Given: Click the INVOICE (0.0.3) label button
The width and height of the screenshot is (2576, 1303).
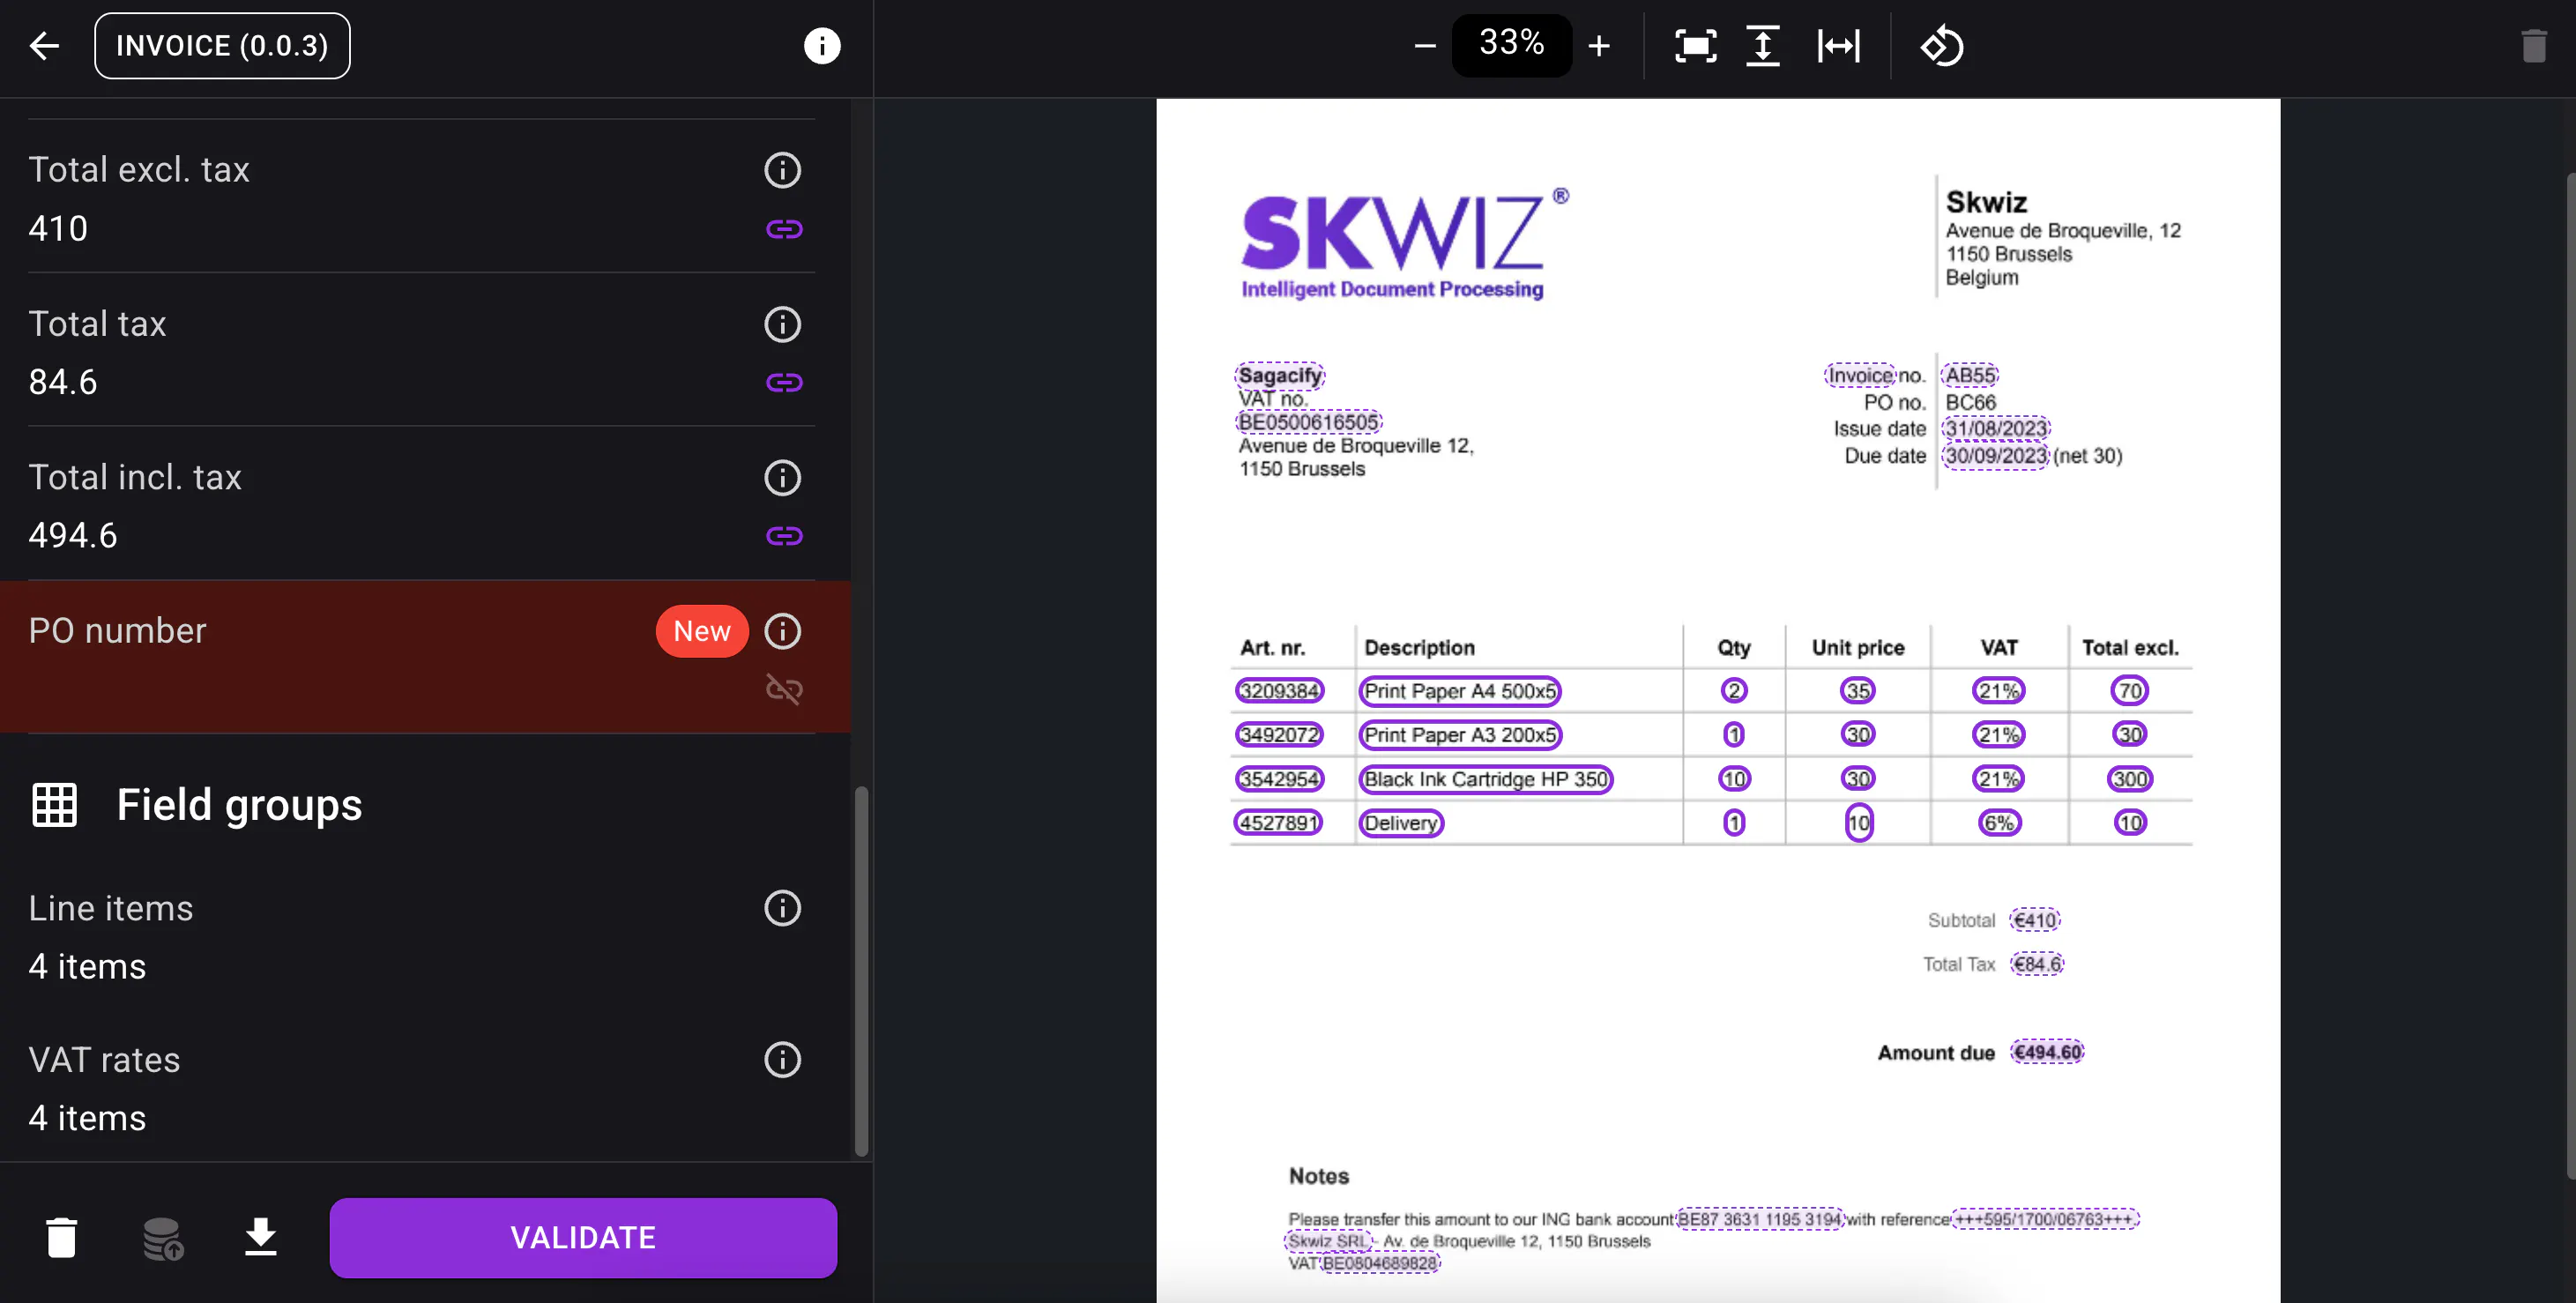Looking at the screenshot, I should tap(222, 46).
